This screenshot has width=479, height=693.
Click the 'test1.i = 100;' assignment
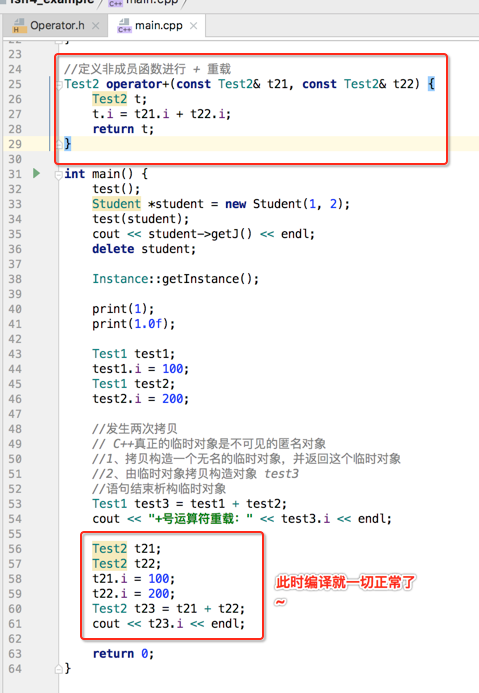[x=141, y=369]
